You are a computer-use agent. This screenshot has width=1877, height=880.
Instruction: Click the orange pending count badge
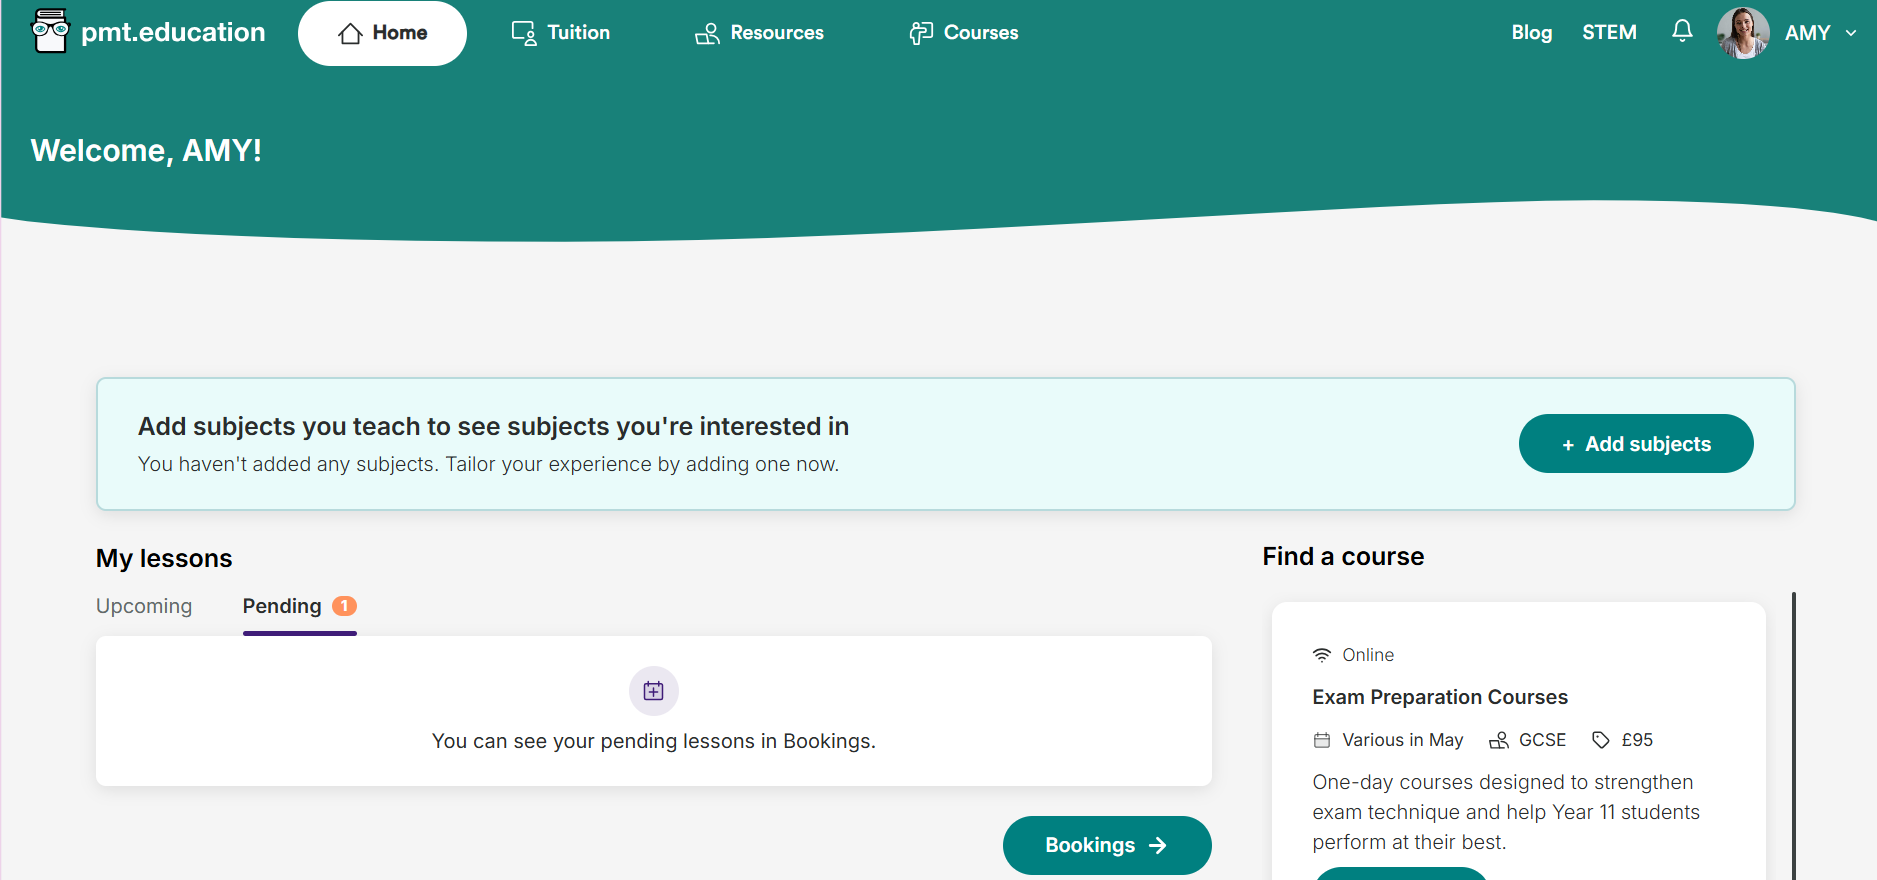(x=344, y=606)
